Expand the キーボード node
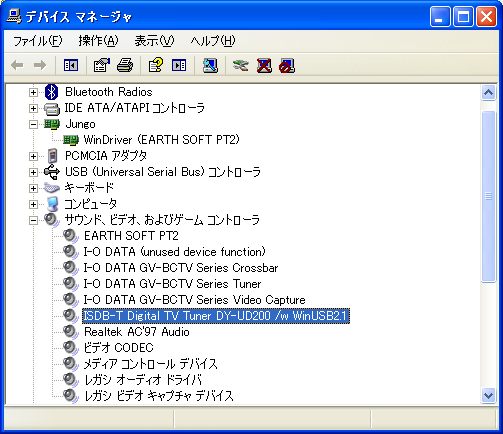Viewport: 503px width, 434px height. pyautogui.click(x=33, y=188)
